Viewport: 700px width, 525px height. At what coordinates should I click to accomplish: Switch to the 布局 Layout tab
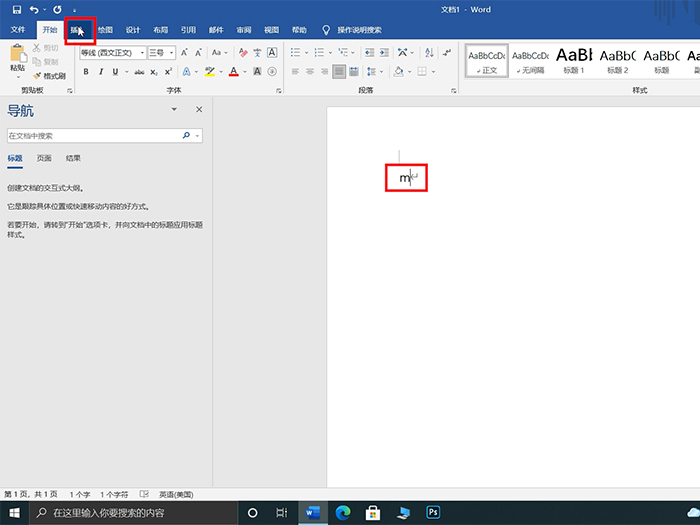(161, 30)
